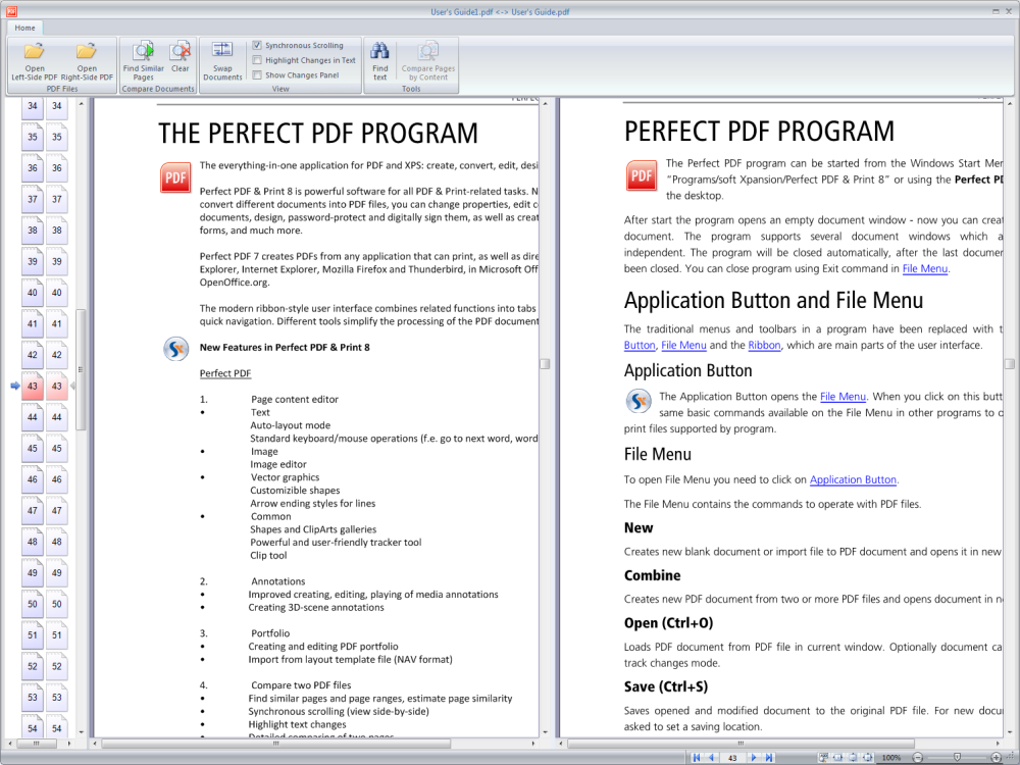Click red PDF logo in right document
Image resolution: width=1020 pixels, height=765 pixels.
click(x=641, y=175)
